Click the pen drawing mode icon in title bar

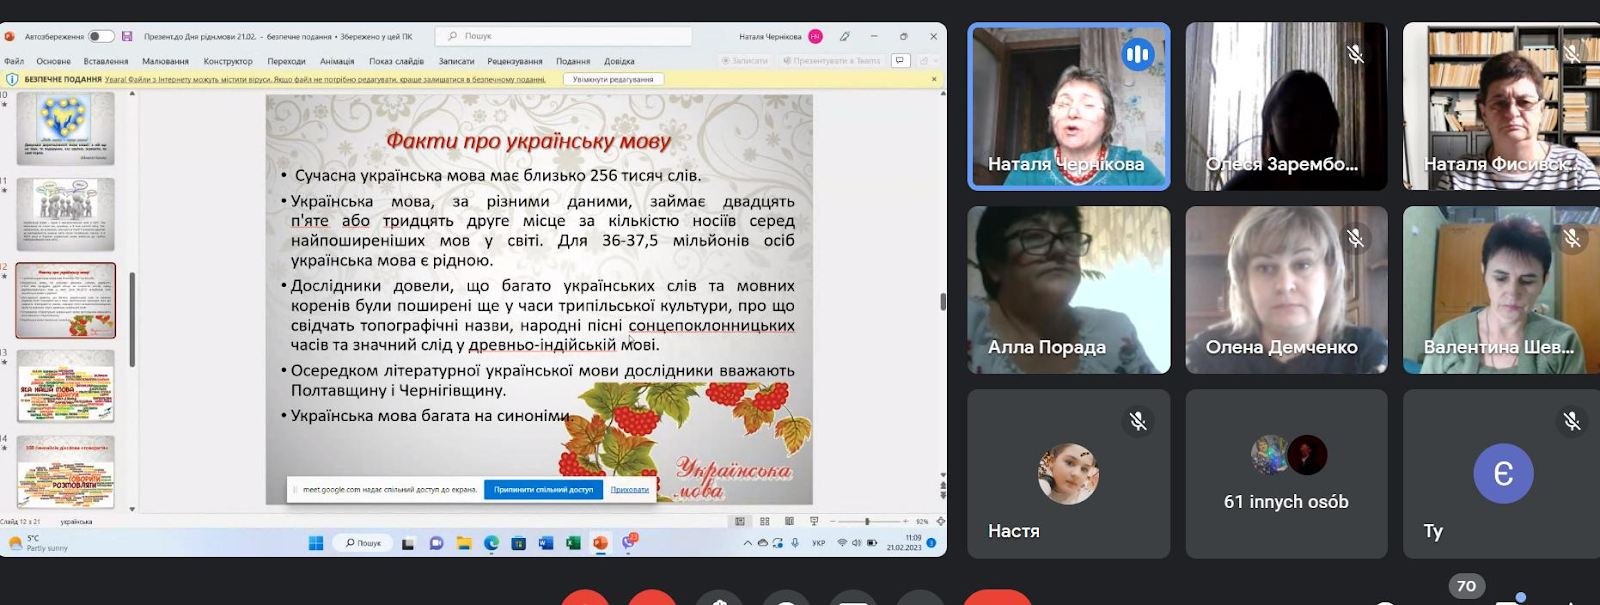point(845,36)
